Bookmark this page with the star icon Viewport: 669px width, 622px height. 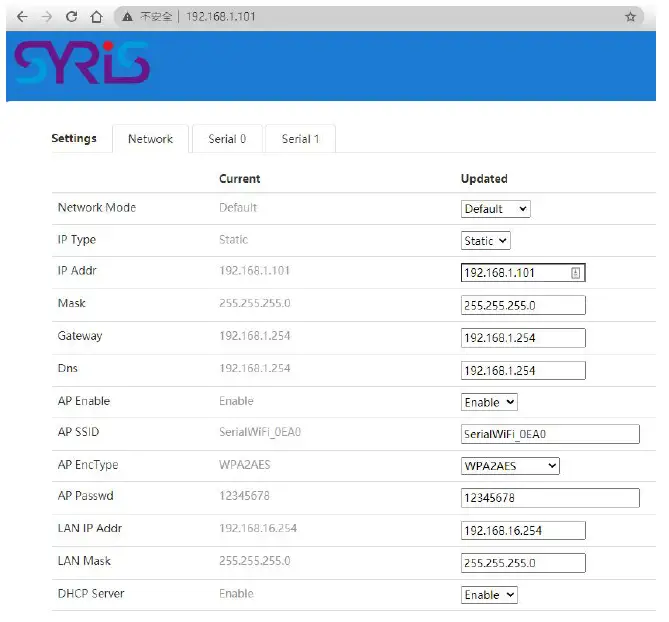(630, 17)
